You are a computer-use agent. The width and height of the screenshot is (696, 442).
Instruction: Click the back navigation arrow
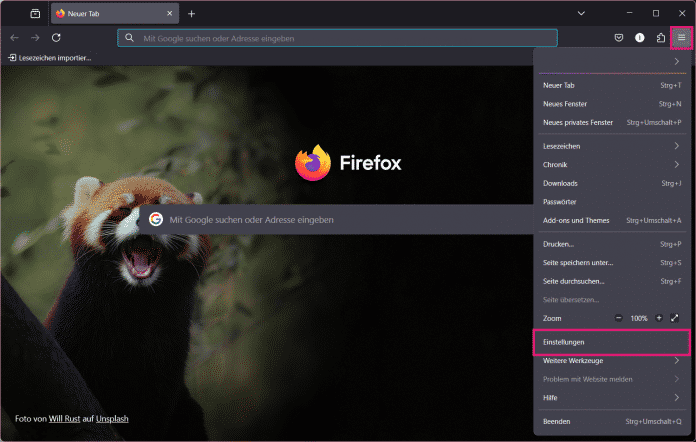point(14,37)
